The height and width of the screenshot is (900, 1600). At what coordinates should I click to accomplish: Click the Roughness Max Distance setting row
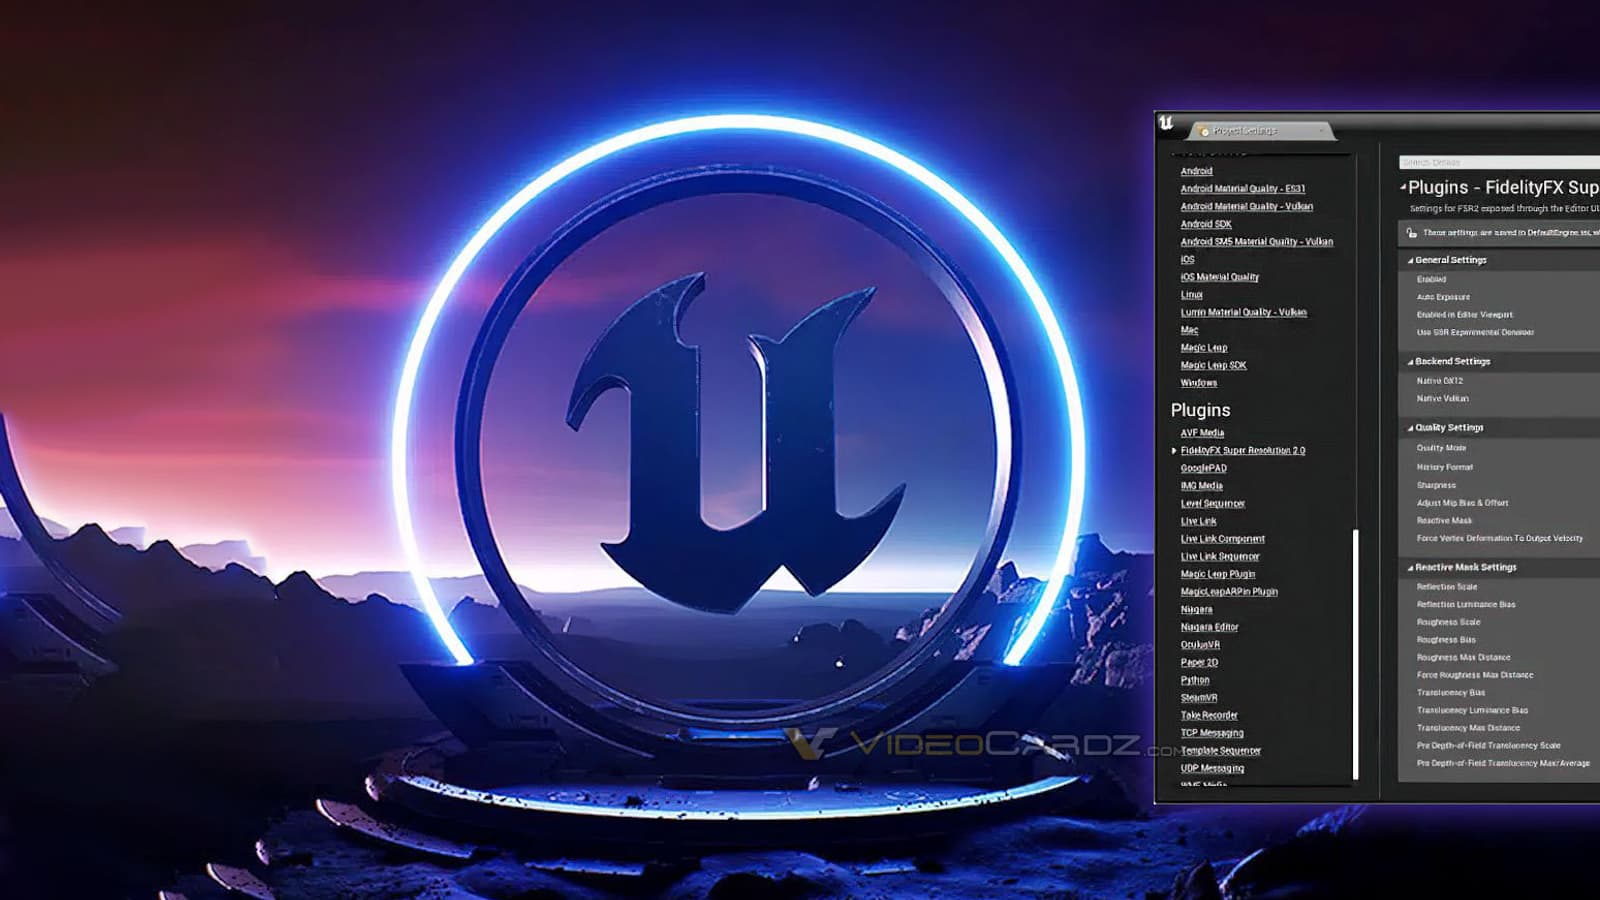click(1499, 658)
